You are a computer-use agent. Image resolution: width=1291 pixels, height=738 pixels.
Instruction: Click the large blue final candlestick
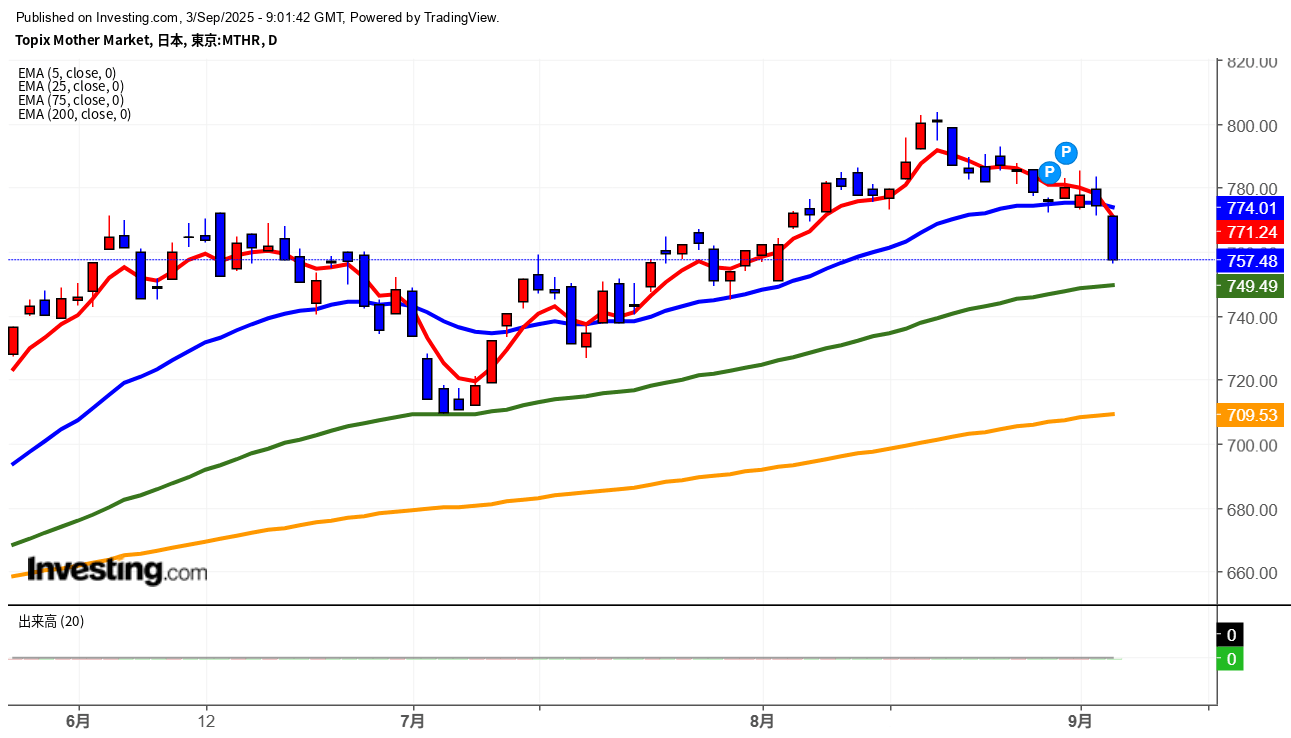coord(1112,238)
